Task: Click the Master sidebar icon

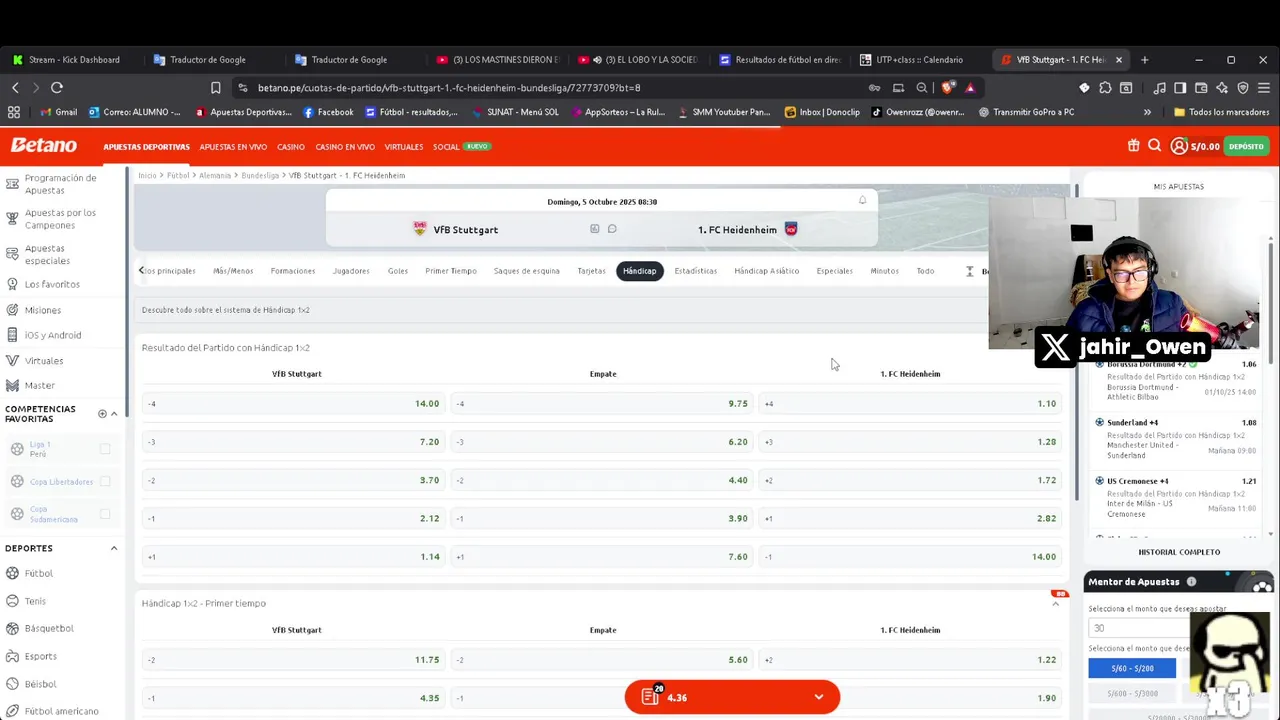Action: pyautogui.click(x=12, y=385)
